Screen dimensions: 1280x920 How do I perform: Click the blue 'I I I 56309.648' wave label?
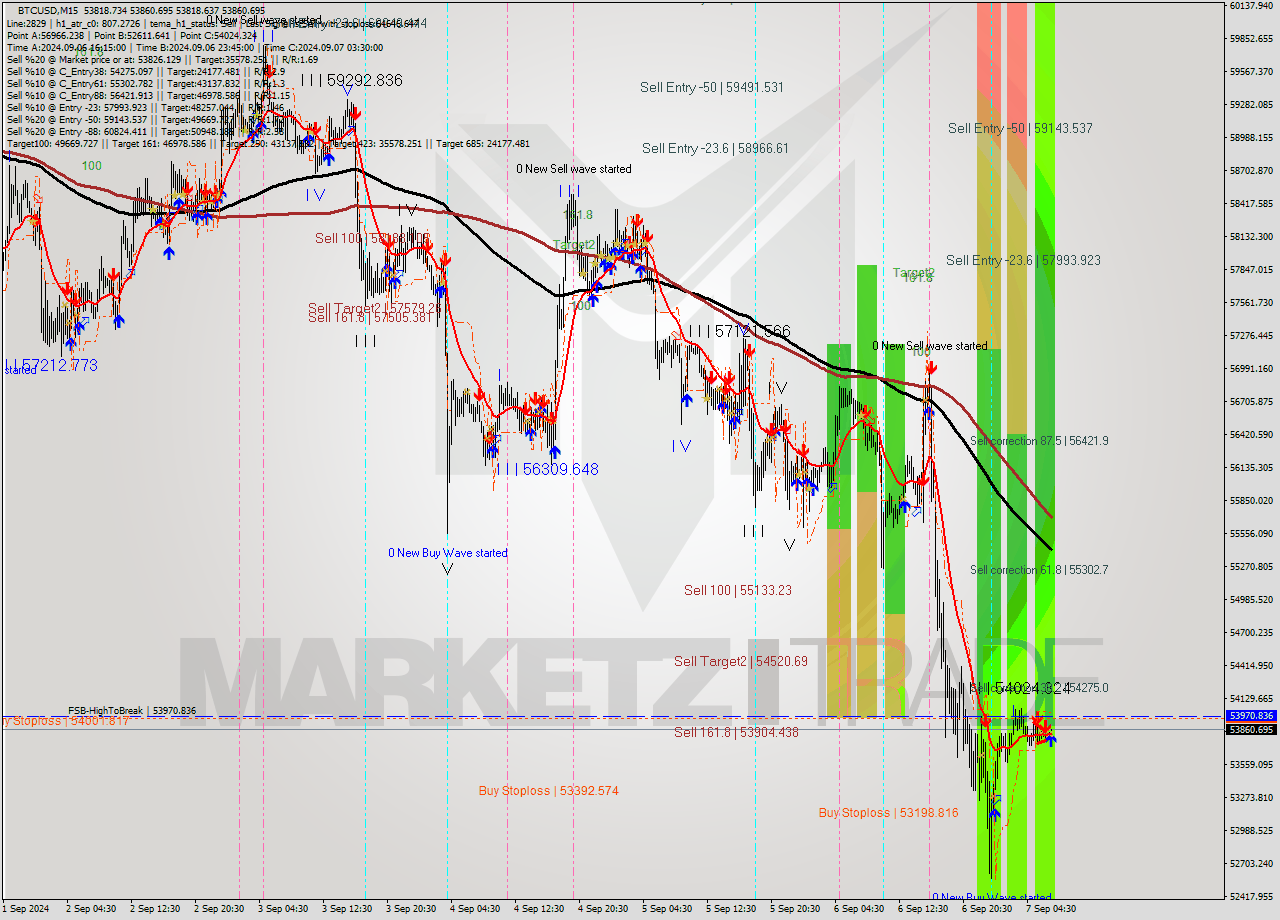(546, 469)
